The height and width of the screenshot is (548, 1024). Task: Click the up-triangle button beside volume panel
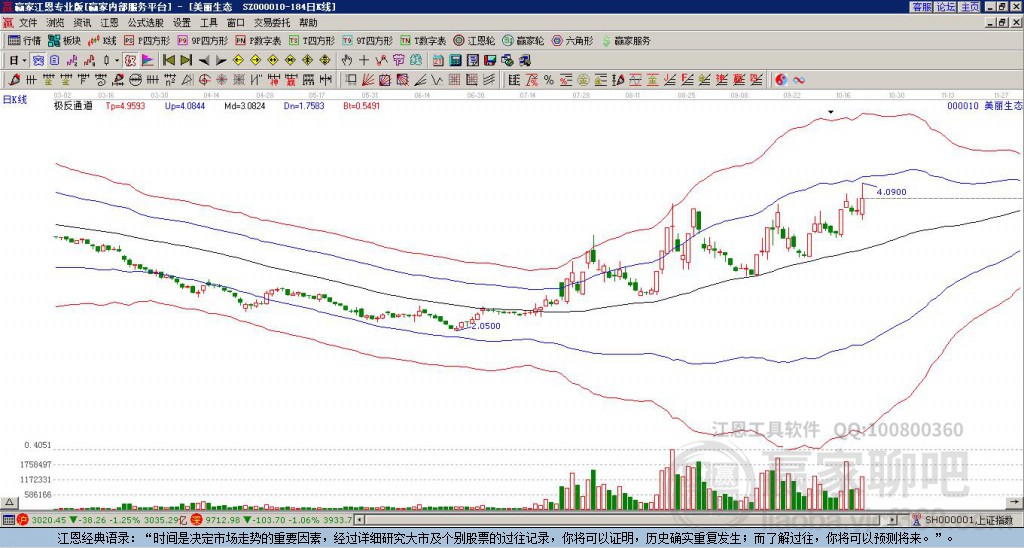click(9, 502)
